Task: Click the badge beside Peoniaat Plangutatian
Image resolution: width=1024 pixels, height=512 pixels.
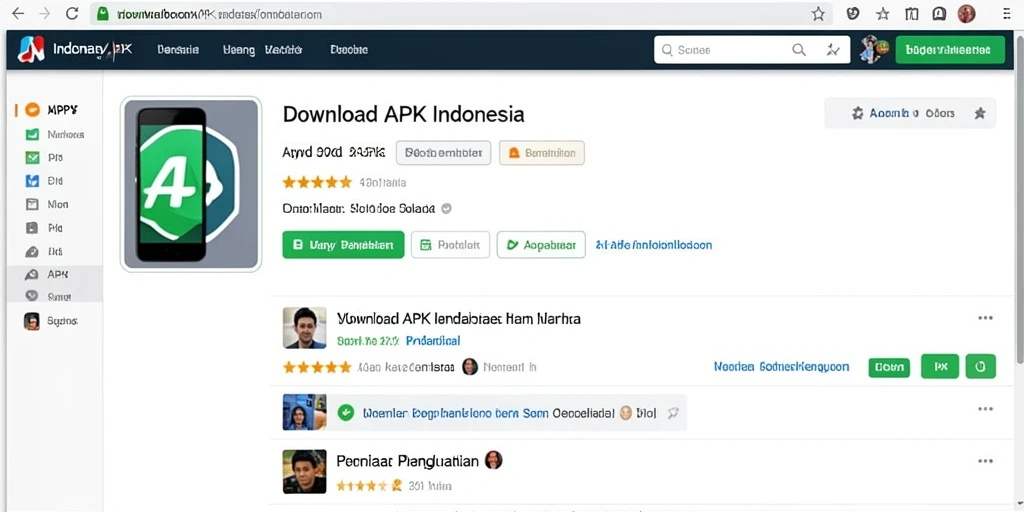Action: point(494,460)
